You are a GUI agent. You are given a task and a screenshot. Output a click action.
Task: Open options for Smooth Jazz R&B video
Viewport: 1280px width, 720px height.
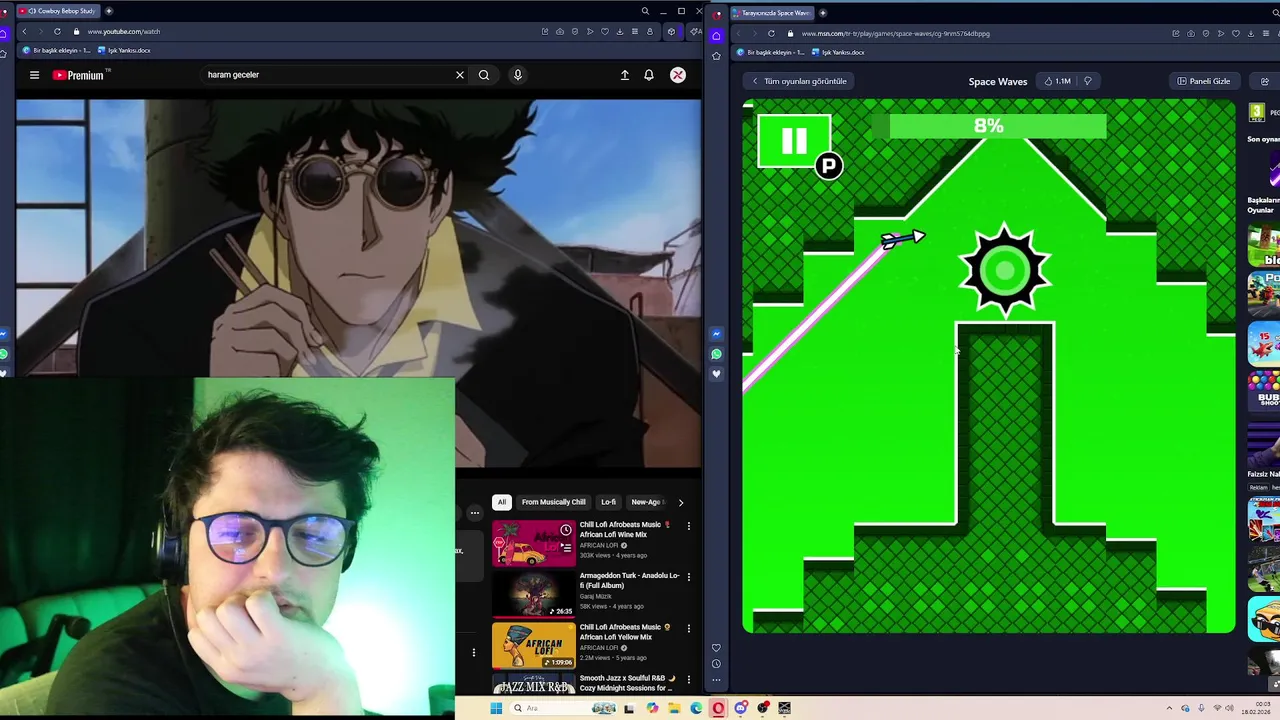pos(688,679)
